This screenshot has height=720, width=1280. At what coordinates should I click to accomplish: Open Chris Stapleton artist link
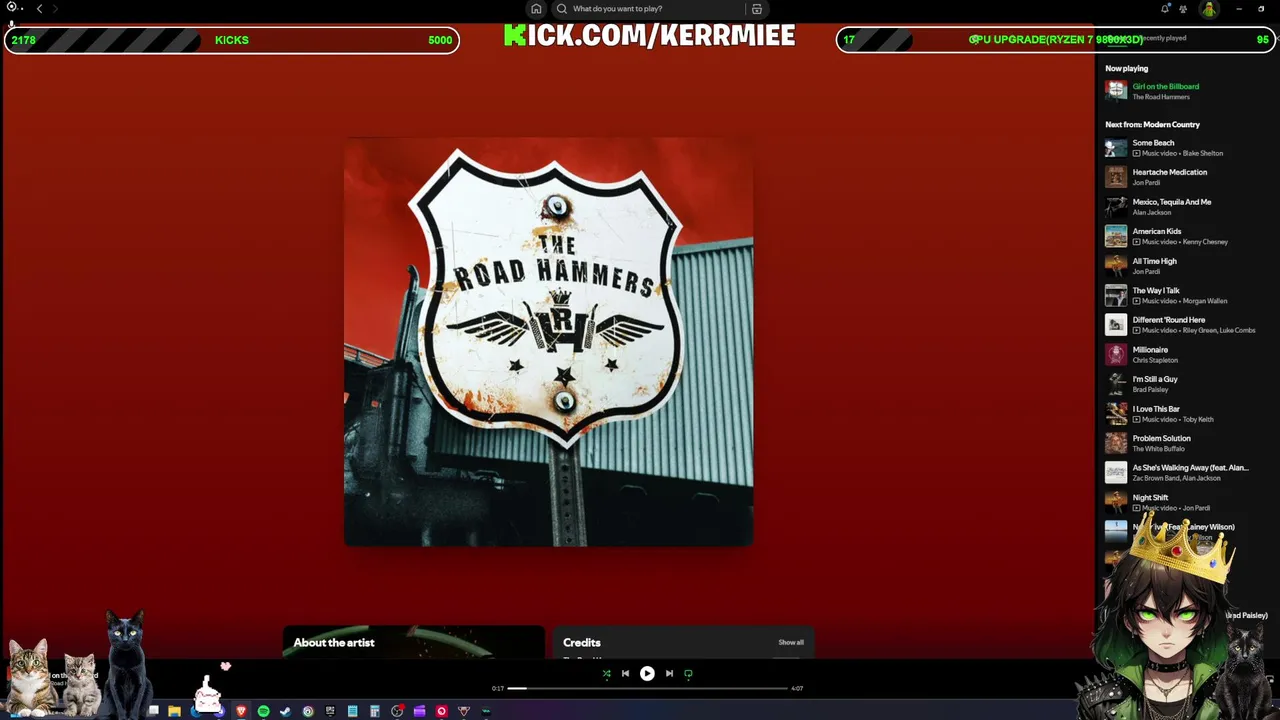click(x=1155, y=360)
